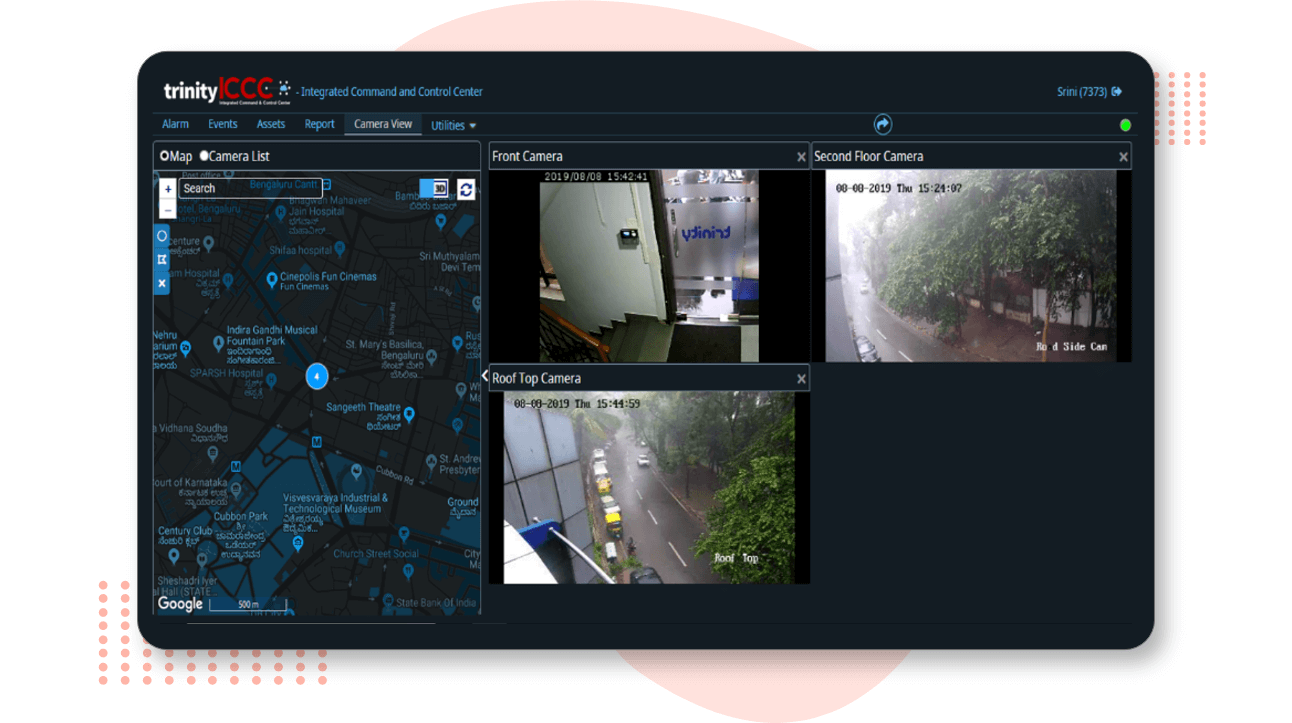Open the Alarm tab
Viewport: 1292px width, 723px height.
pos(175,125)
